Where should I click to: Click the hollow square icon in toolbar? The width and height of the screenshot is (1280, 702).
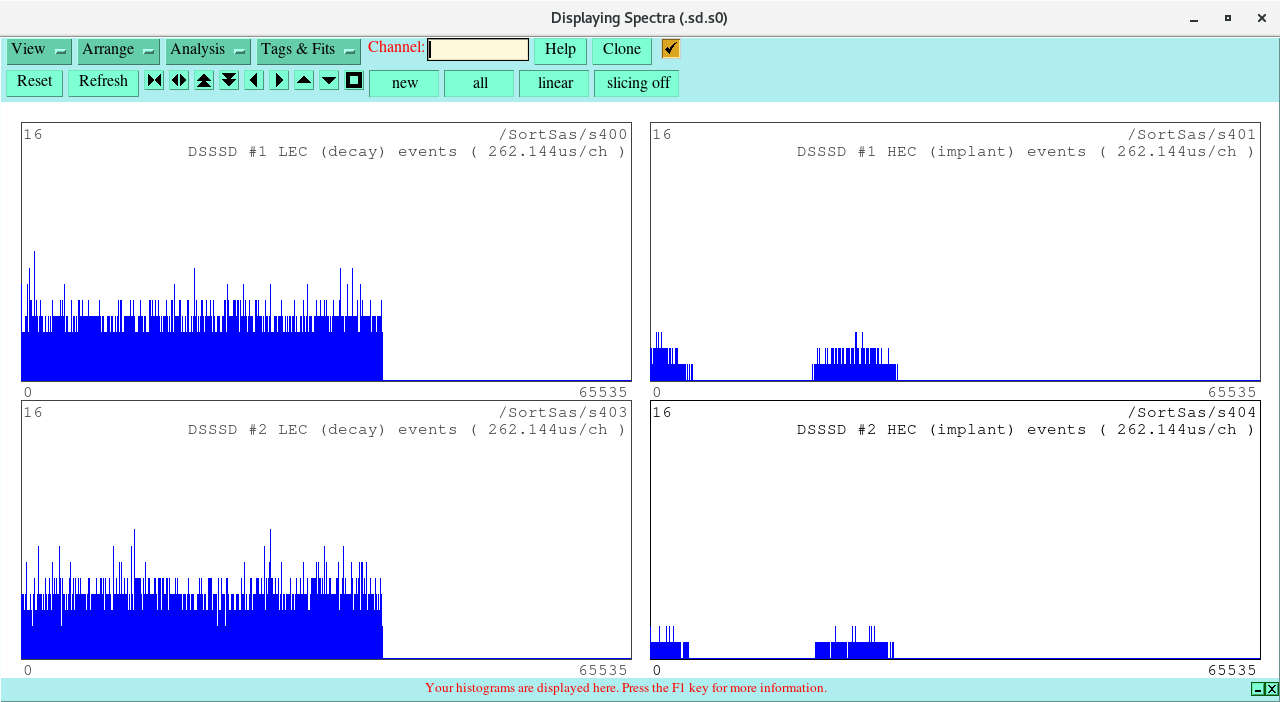click(x=354, y=81)
